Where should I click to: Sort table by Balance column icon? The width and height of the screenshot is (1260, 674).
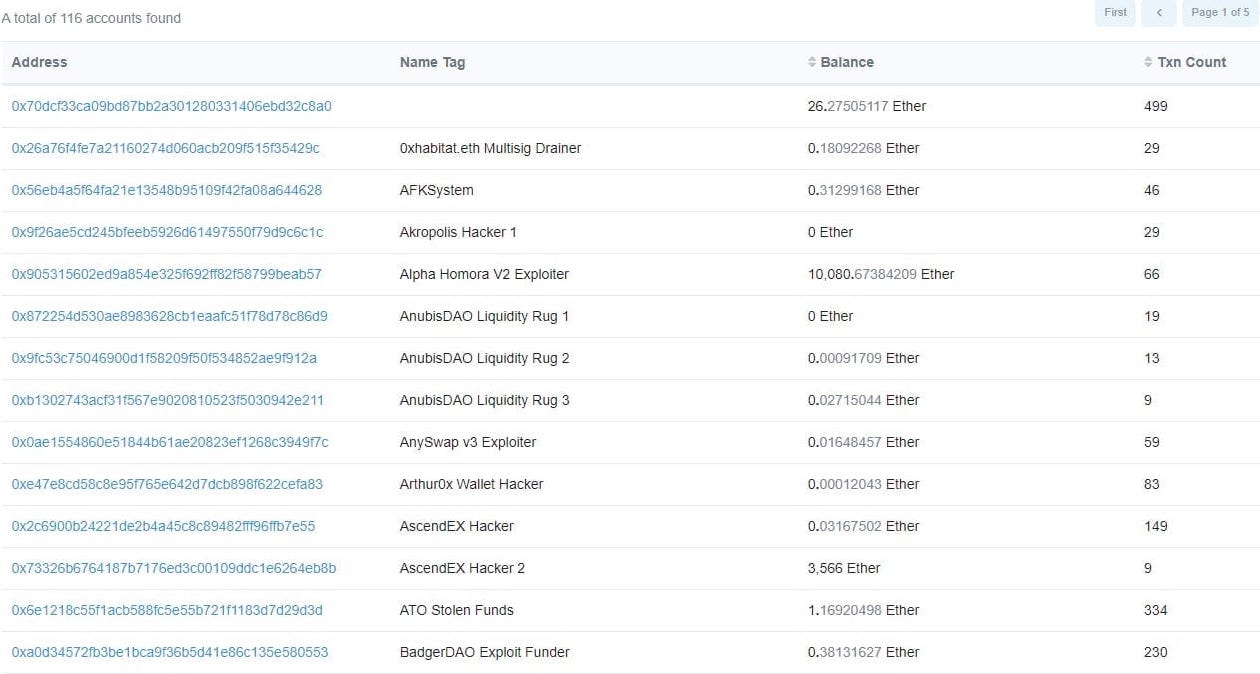coord(812,62)
